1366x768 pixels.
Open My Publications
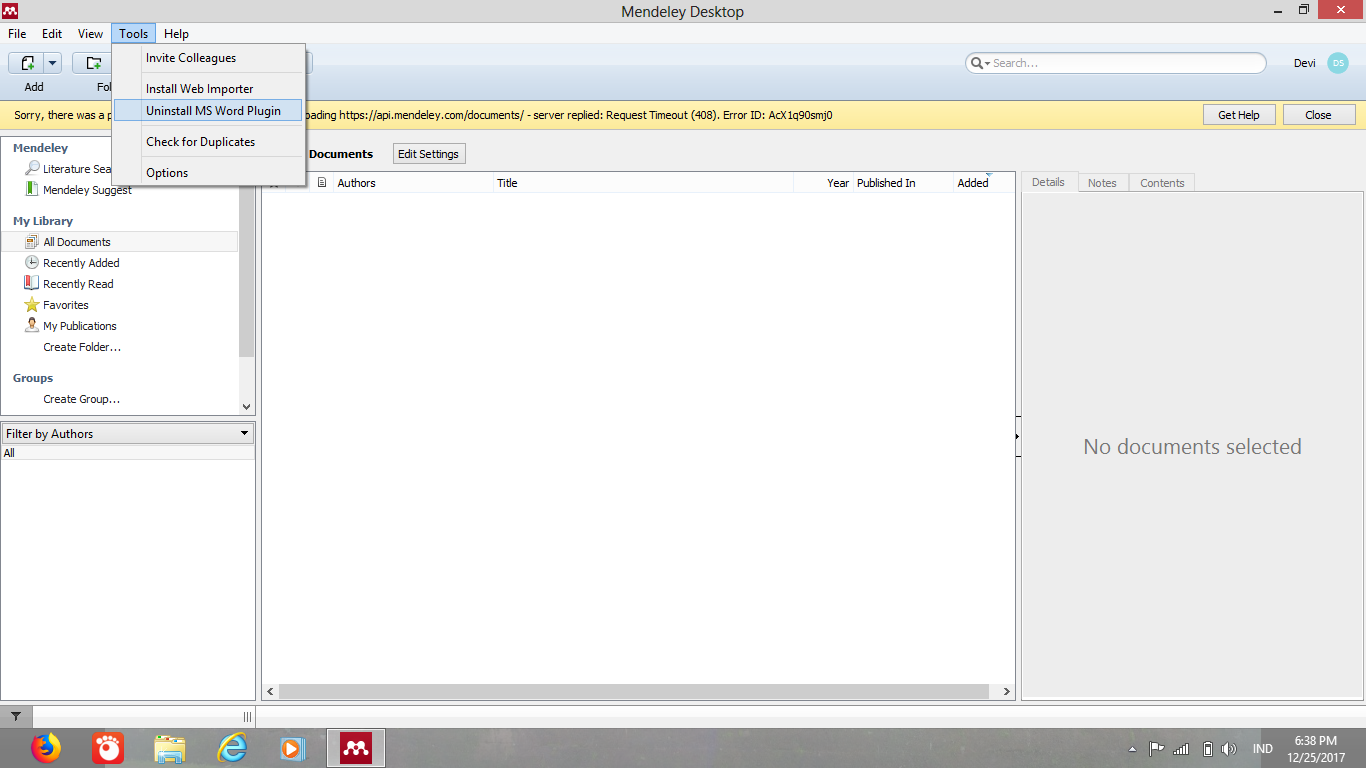click(80, 326)
